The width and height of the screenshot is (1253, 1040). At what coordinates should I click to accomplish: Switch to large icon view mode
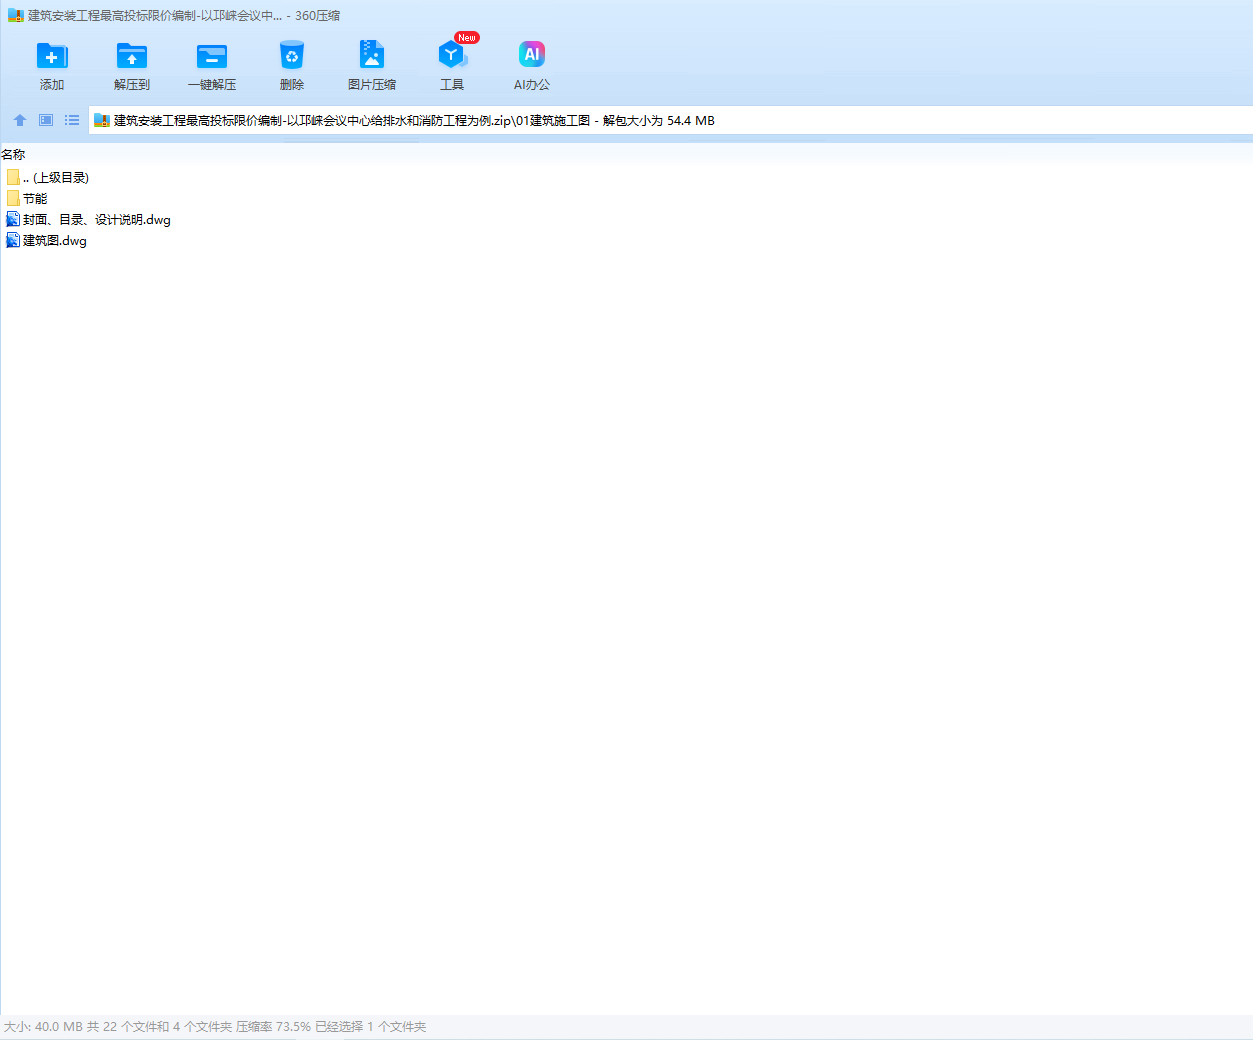click(46, 120)
